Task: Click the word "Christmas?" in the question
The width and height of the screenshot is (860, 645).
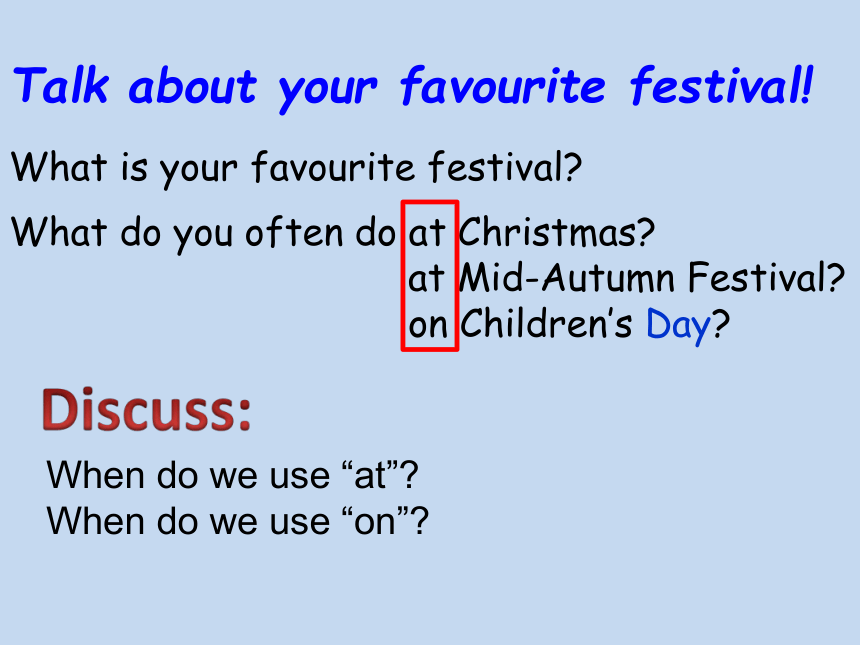Action: pos(557,233)
